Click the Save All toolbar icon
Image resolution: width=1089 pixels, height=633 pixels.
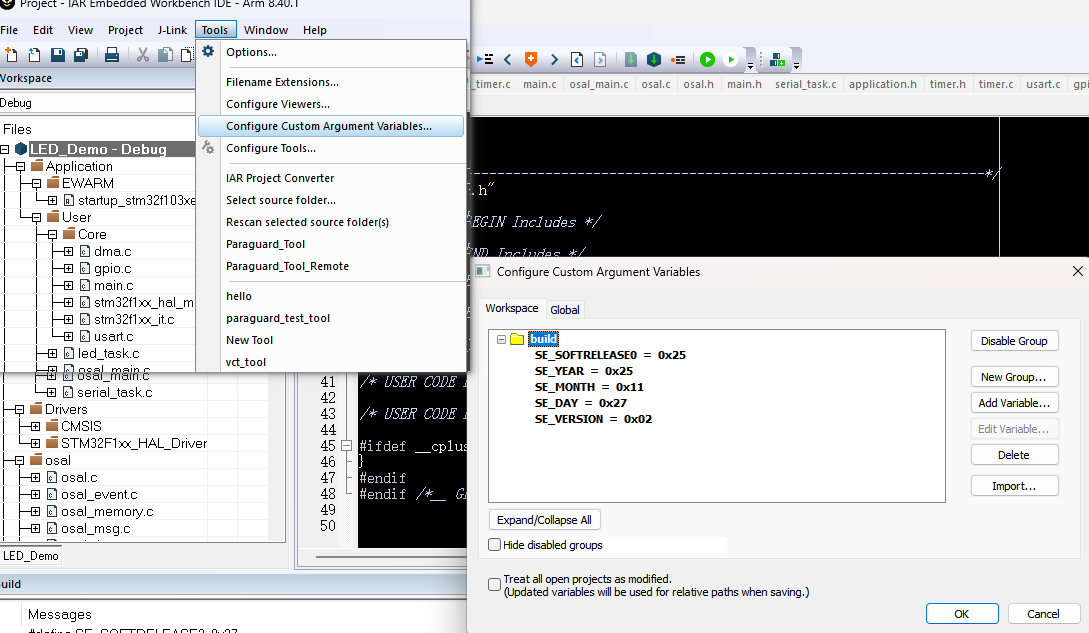pyautogui.click(x=81, y=55)
